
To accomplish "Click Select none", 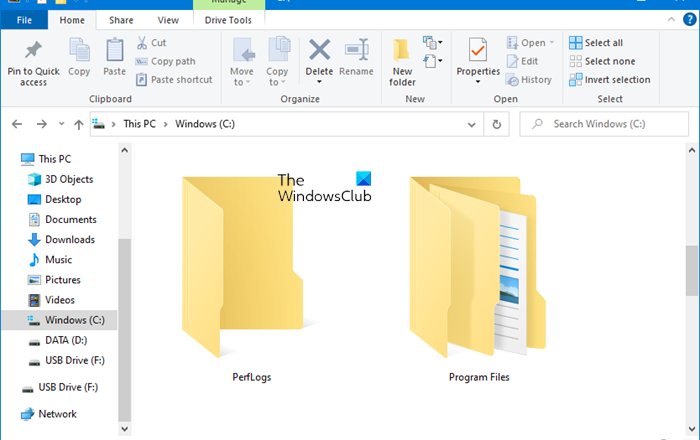I will coord(602,61).
